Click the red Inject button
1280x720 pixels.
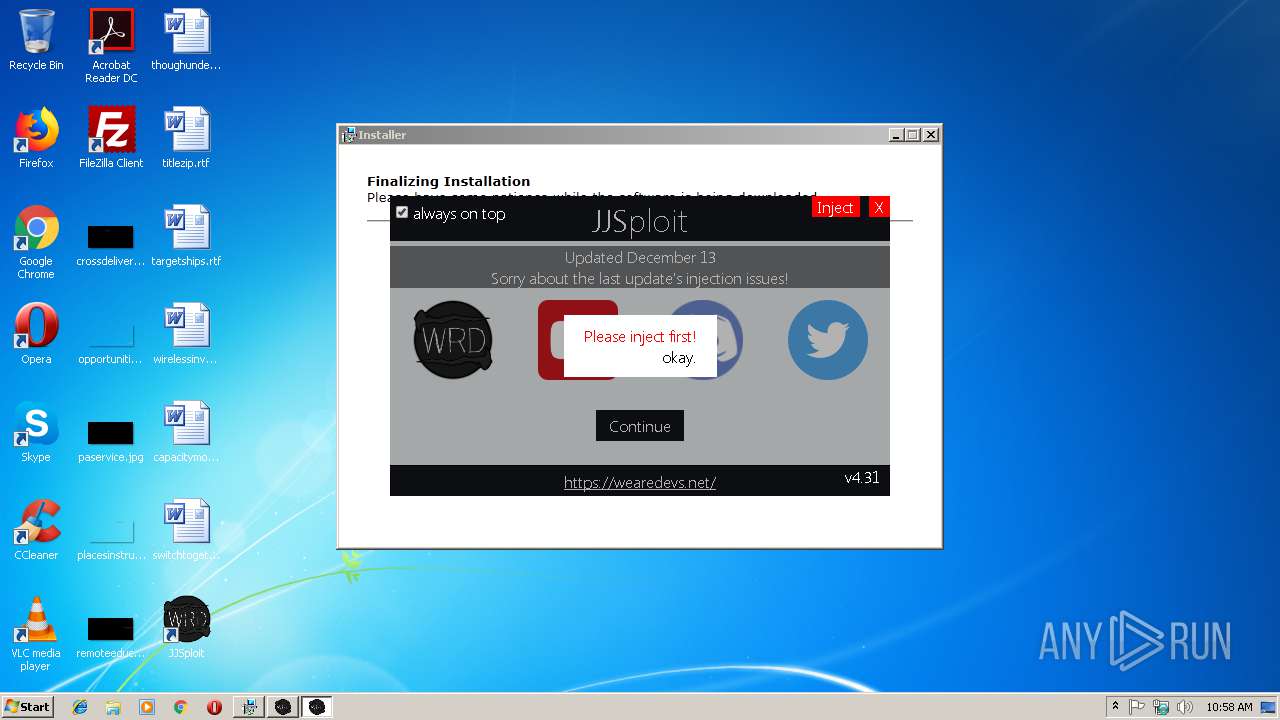click(835, 207)
